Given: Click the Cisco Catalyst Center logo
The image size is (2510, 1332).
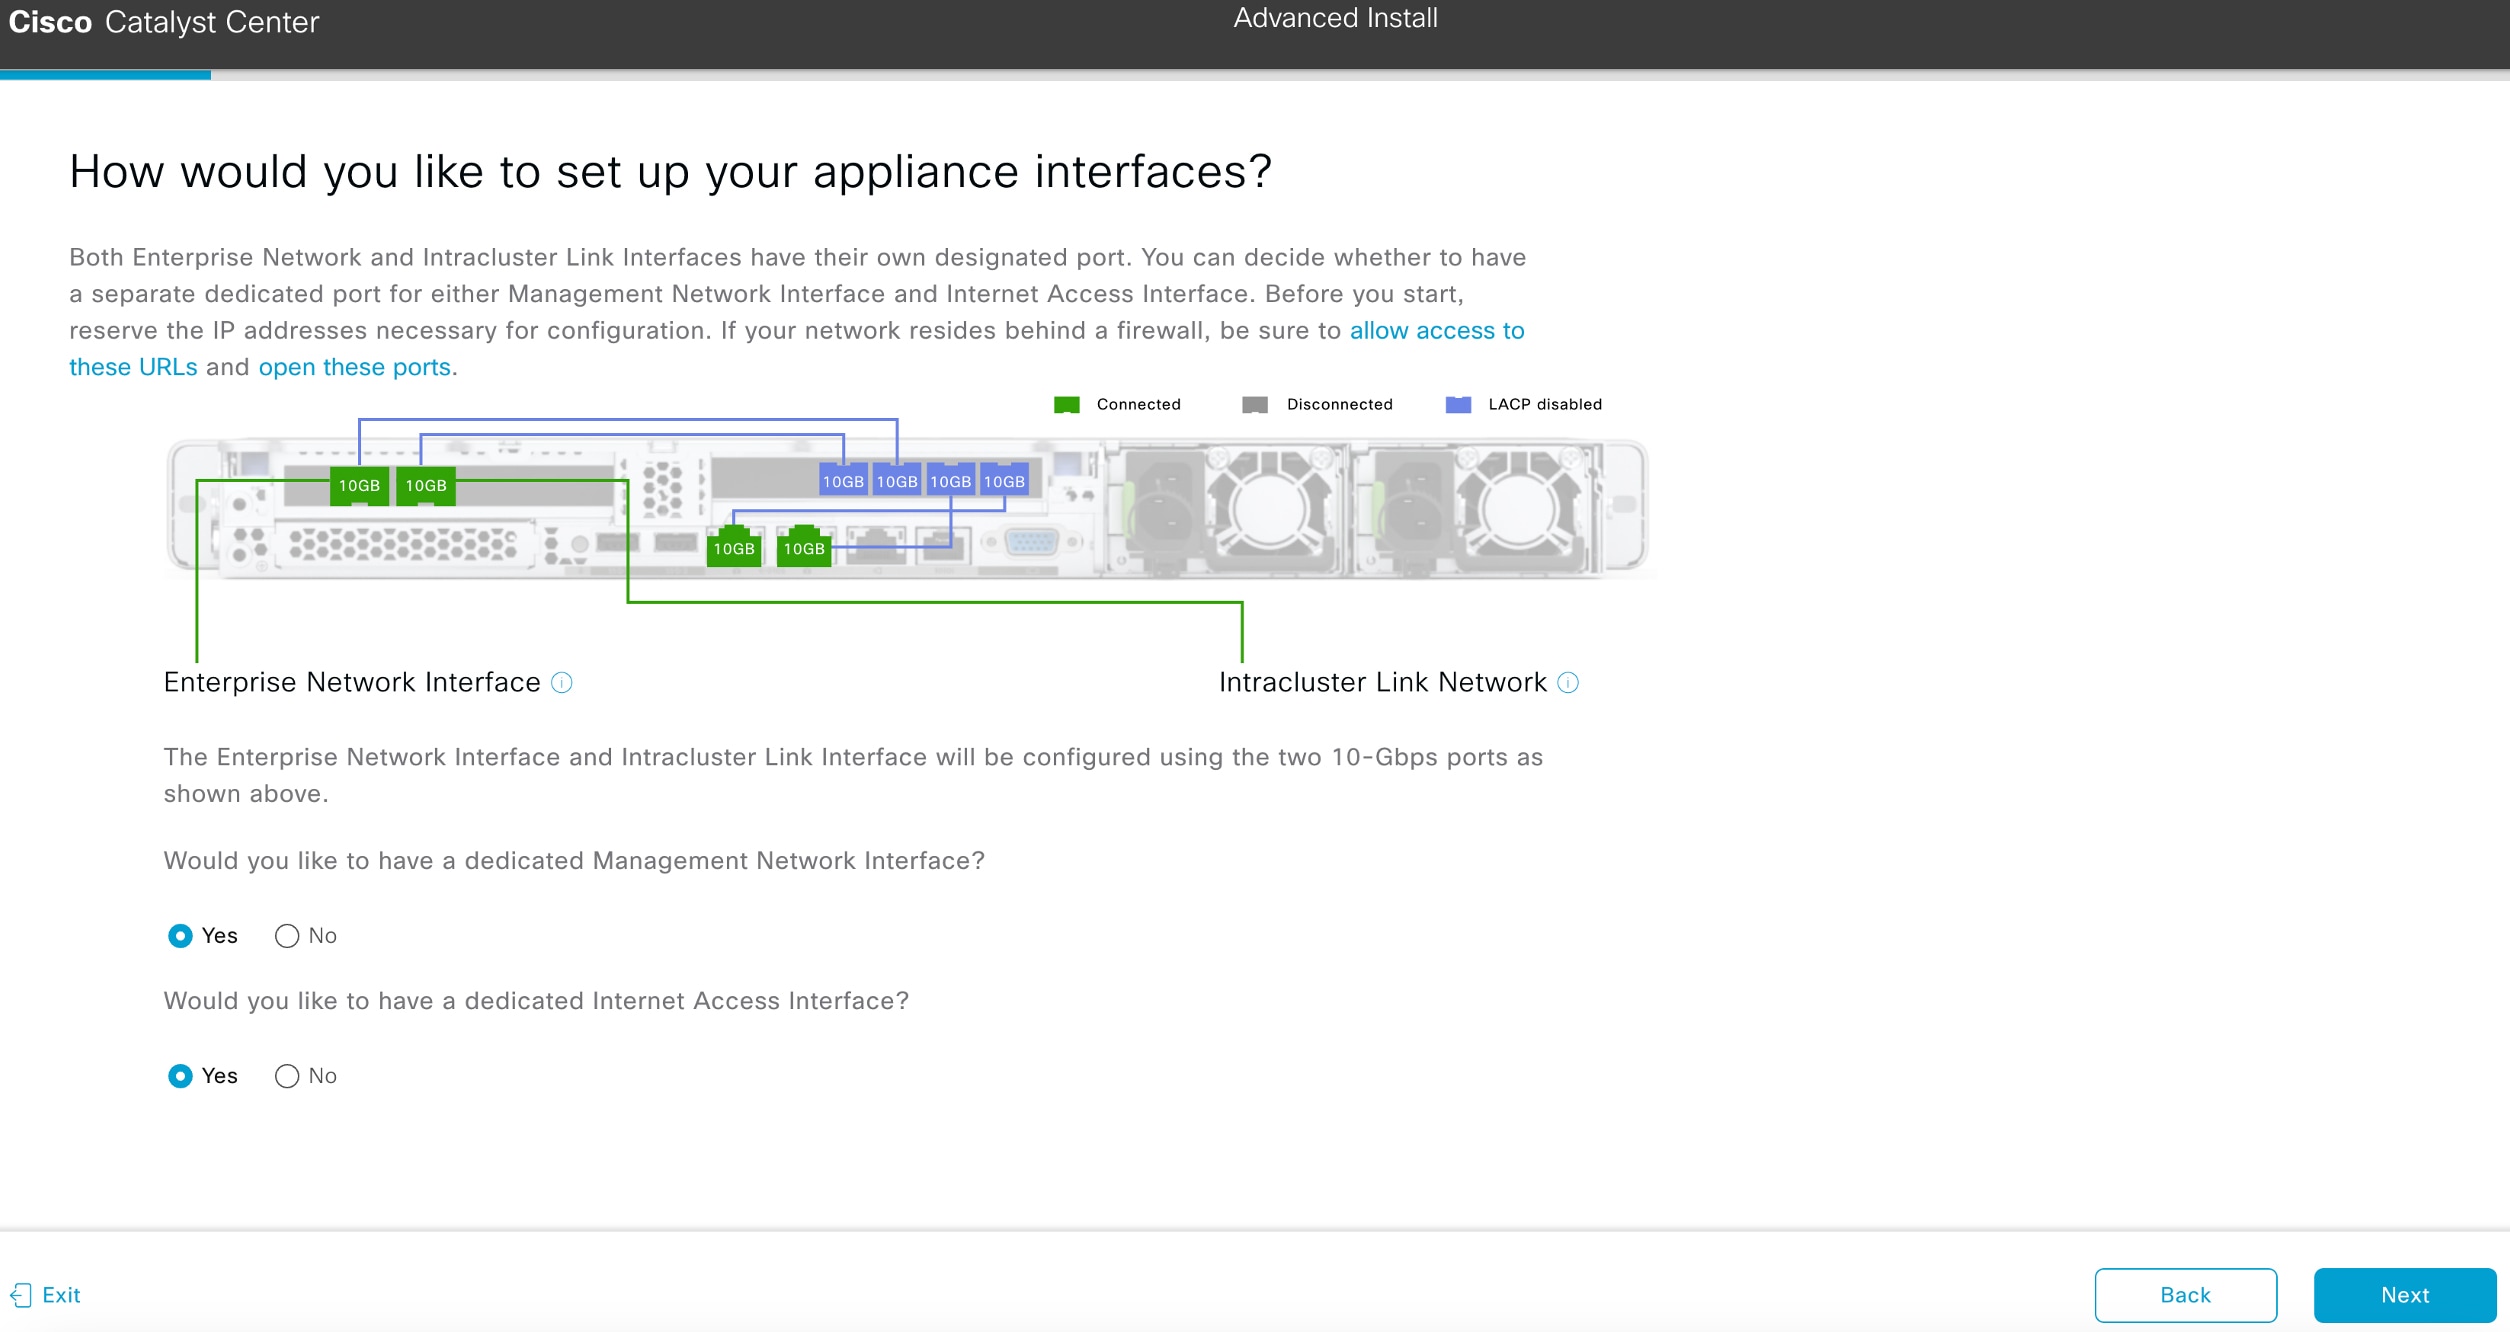Looking at the screenshot, I should (x=163, y=21).
